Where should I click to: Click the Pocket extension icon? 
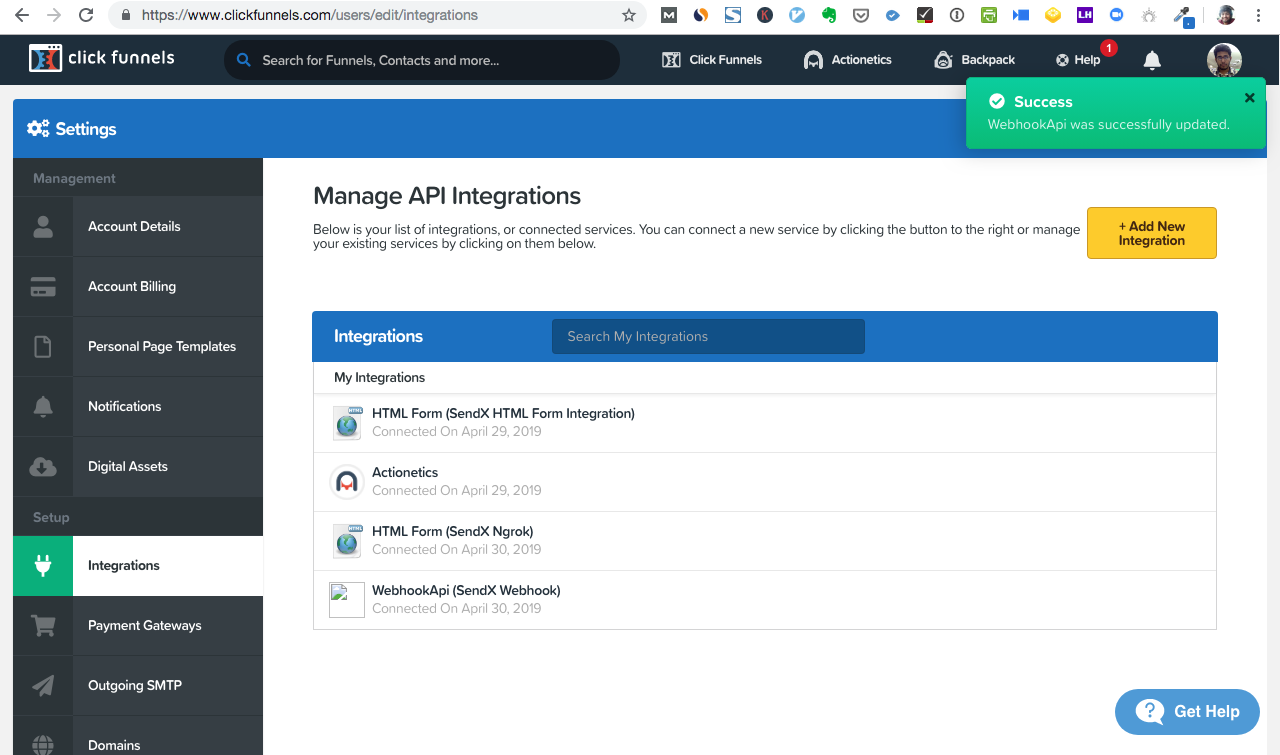coord(860,15)
